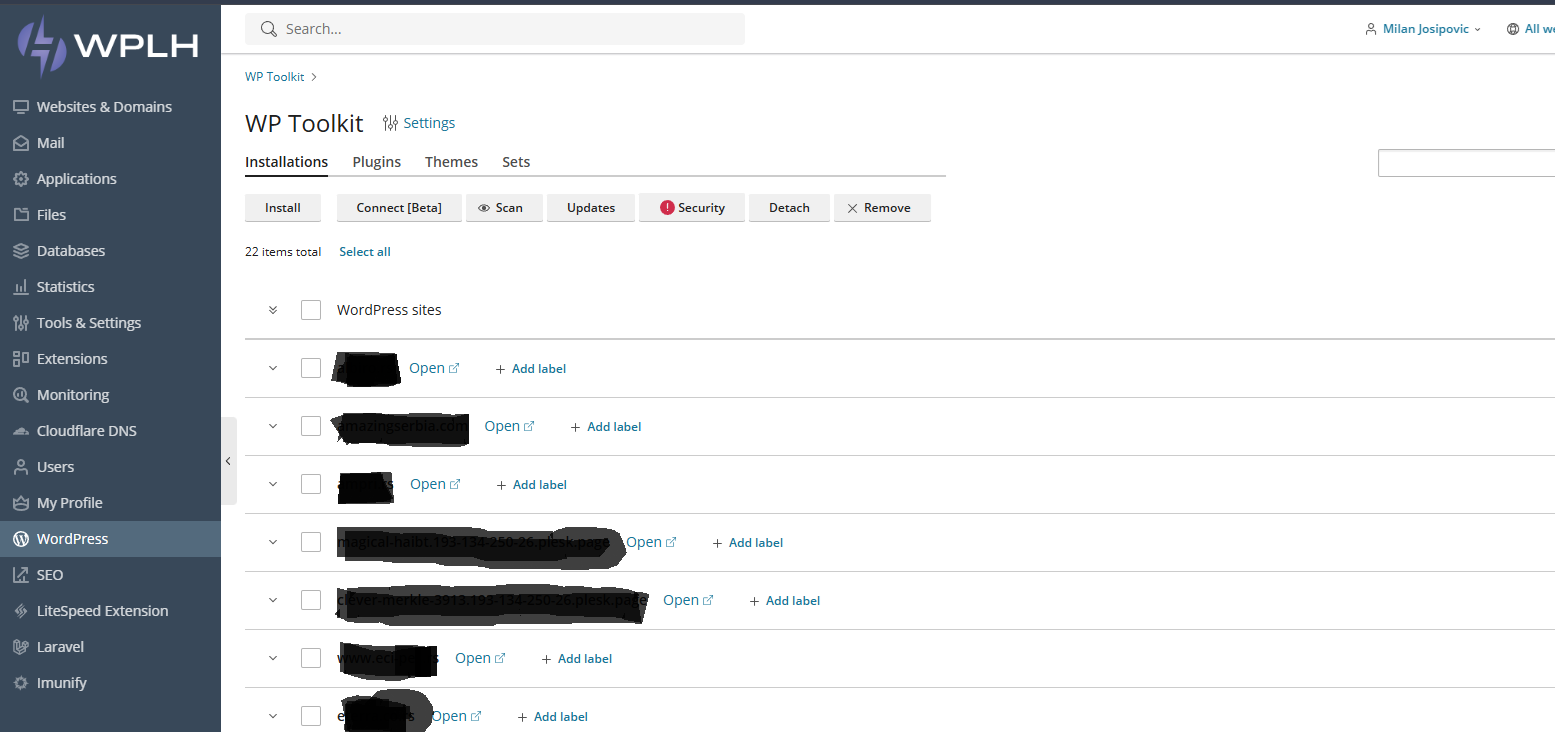The width and height of the screenshot is (1555, 732).
Task: Collapse the sidebar with the arrow handle
Action: pyautogui.click(x=229, y=461)
